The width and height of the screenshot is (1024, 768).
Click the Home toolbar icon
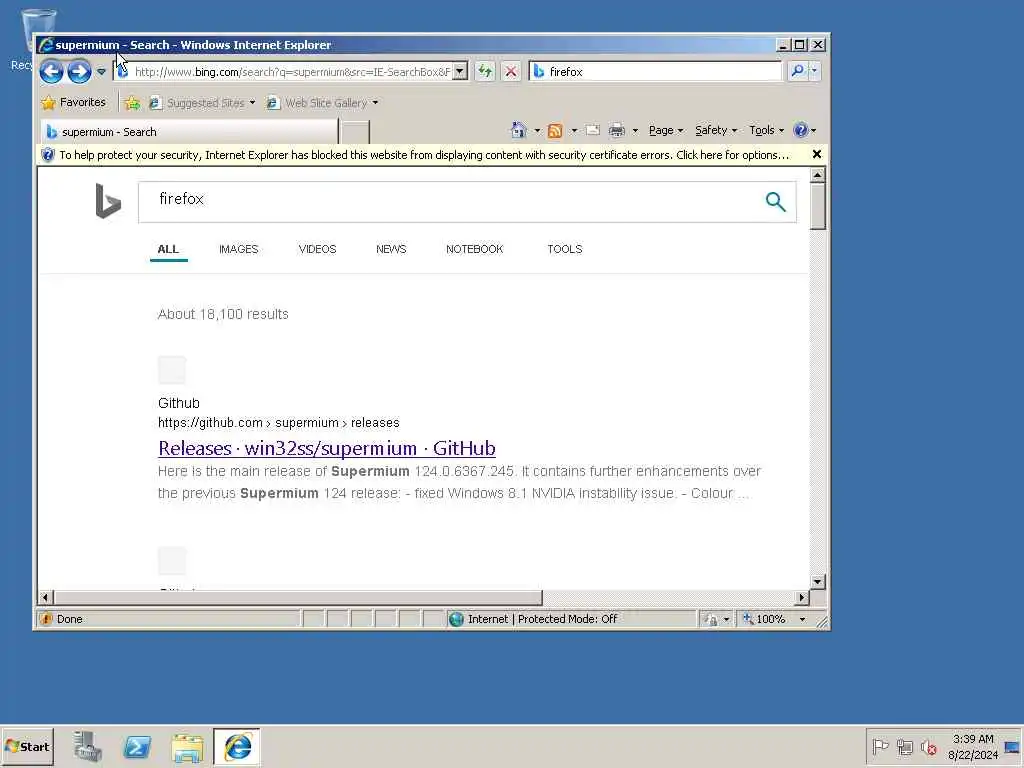pyautogui.click(x=519, y=130)
